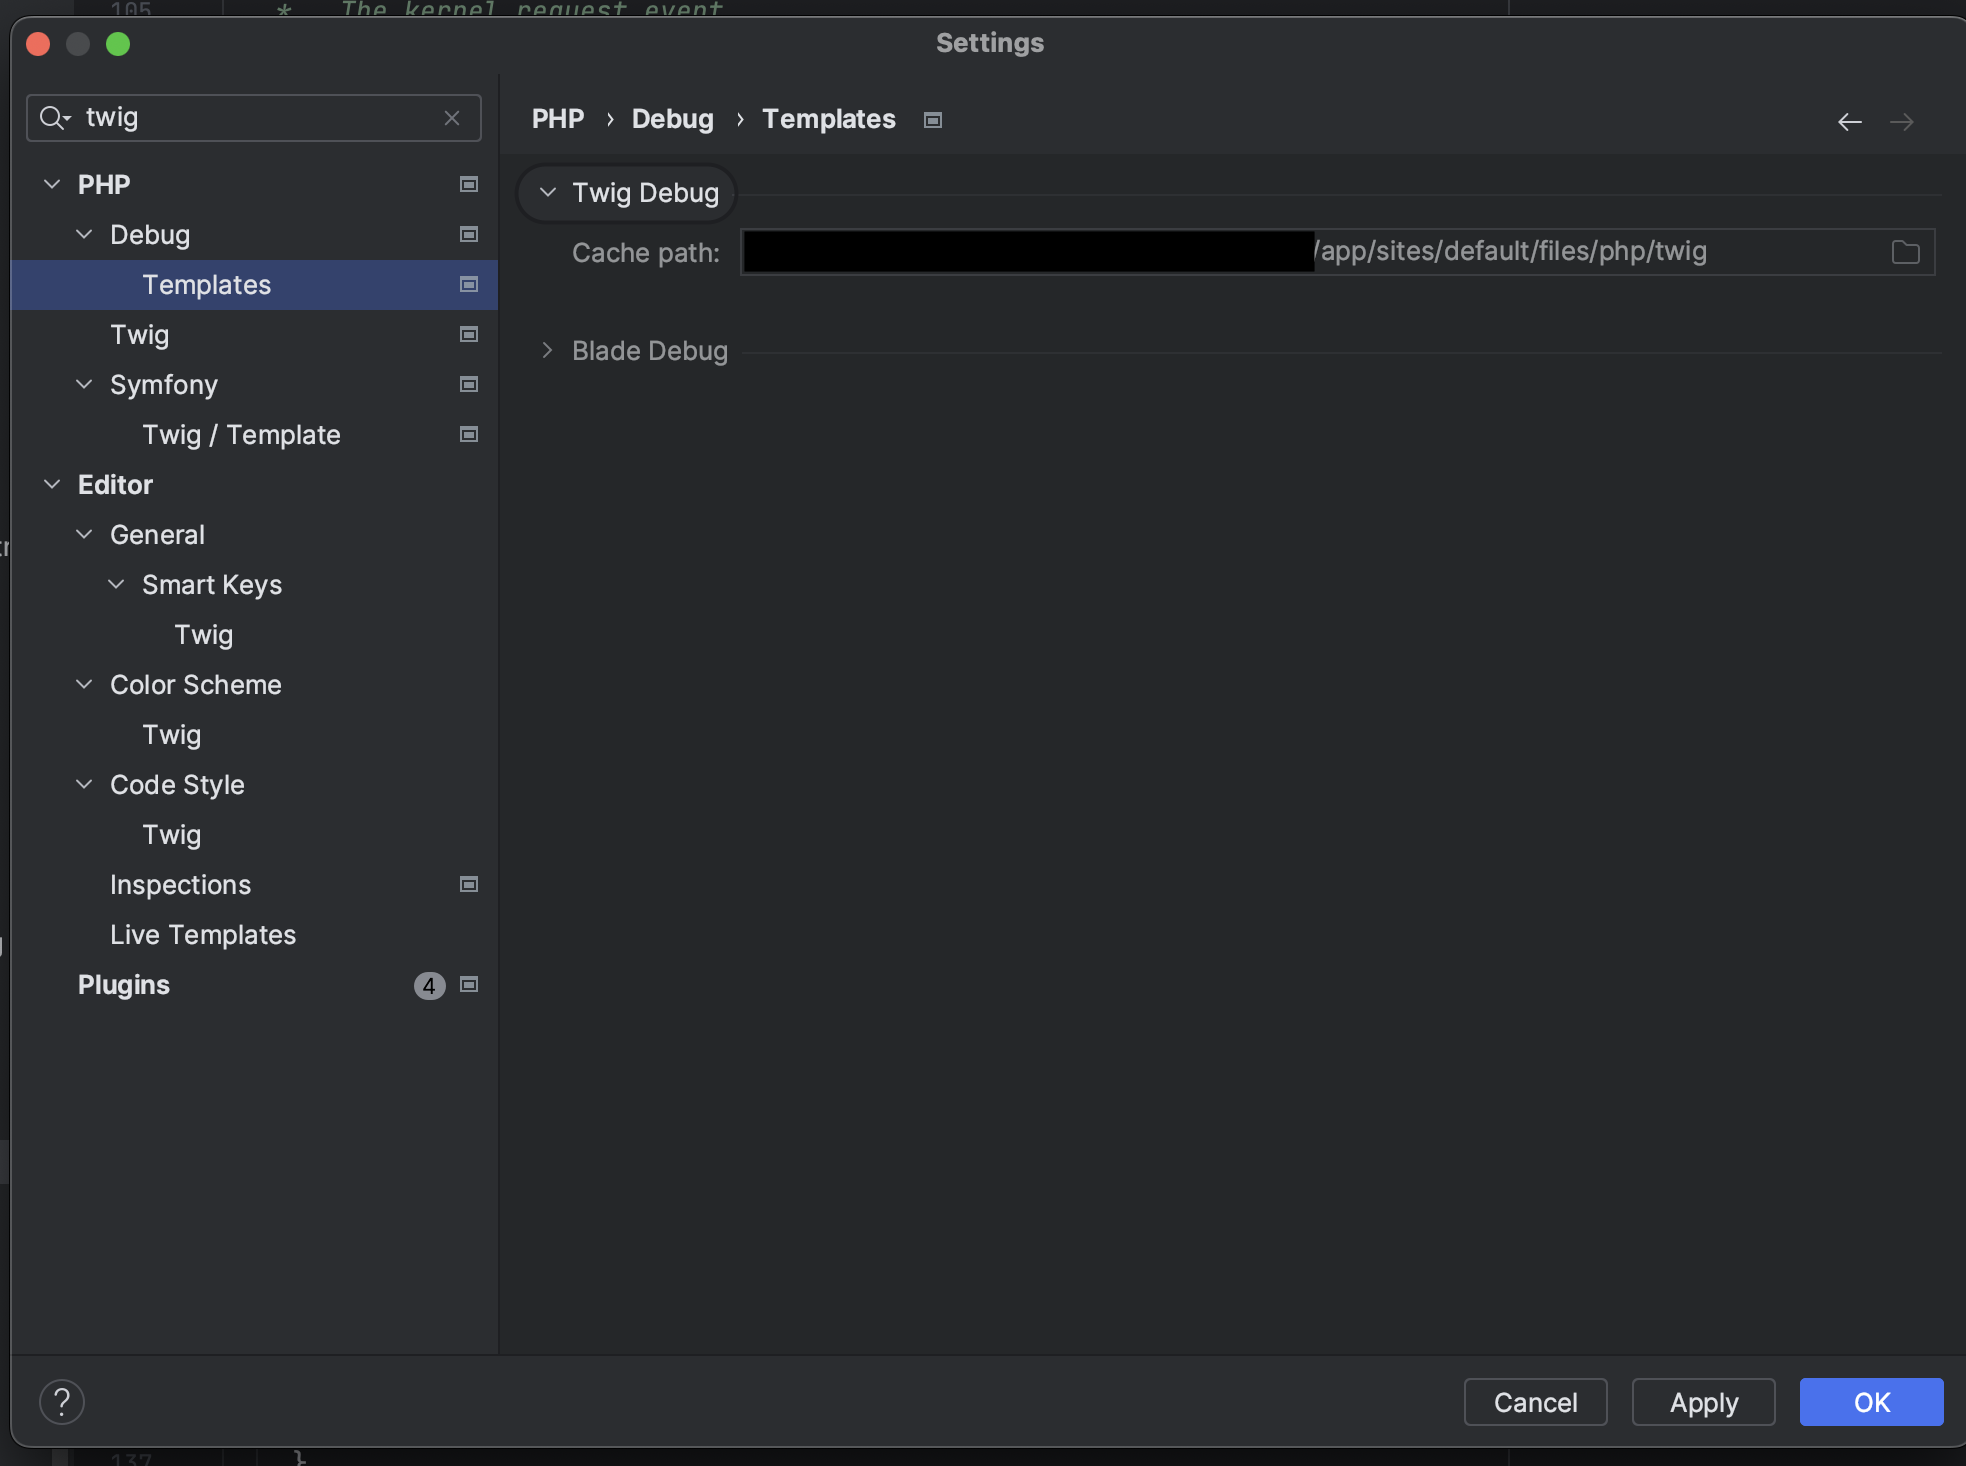Click the search magnifier icon
1966x1466 pixels.
[55, 117]
